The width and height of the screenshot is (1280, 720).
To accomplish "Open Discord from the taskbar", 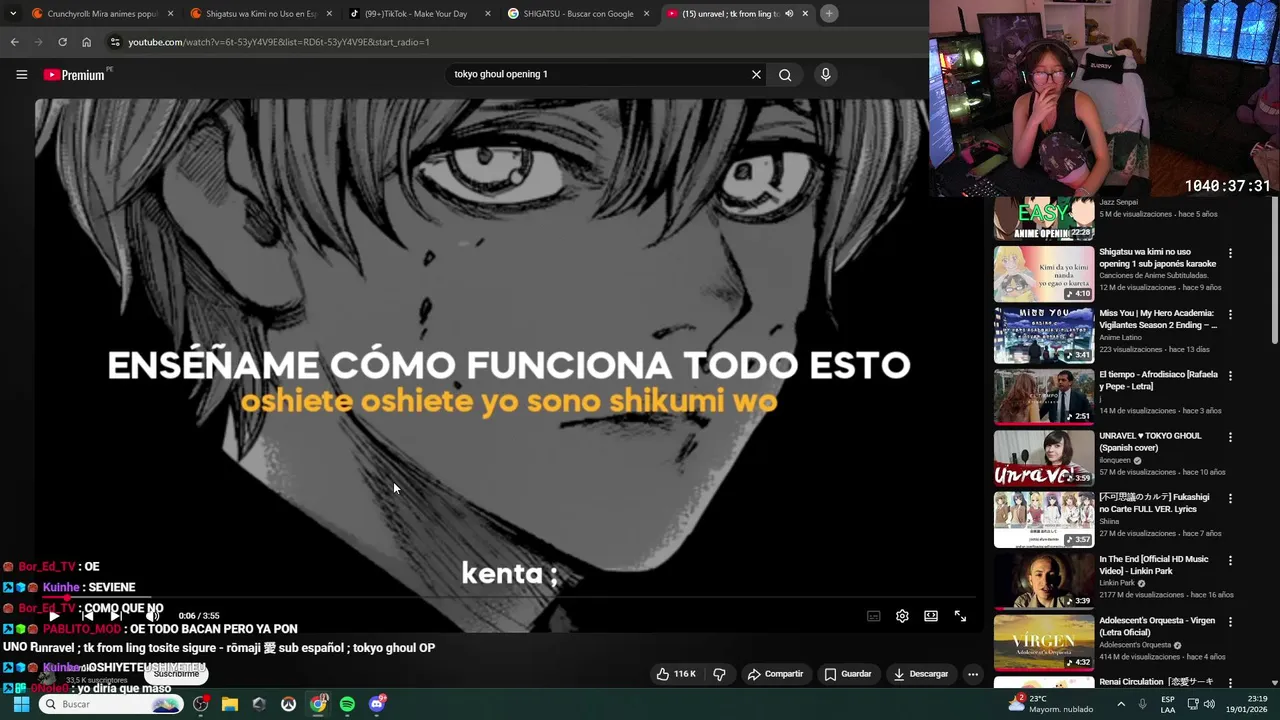I will 377,704.
